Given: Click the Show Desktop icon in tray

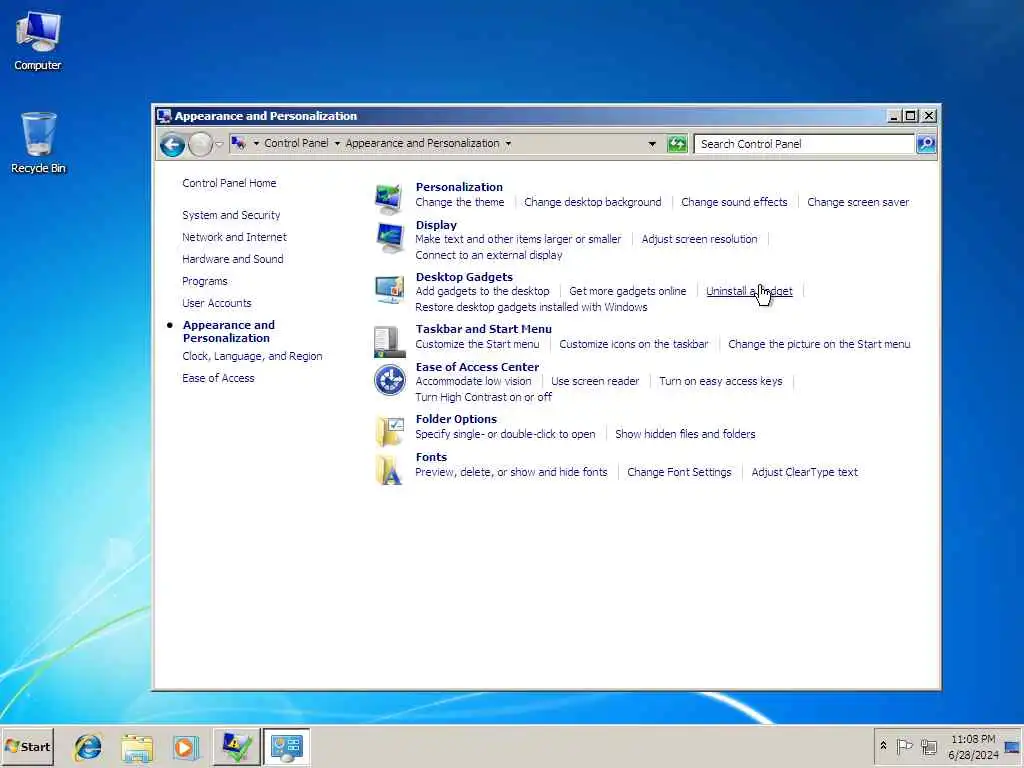Looking at the screenshot, I should [1012, 746].
